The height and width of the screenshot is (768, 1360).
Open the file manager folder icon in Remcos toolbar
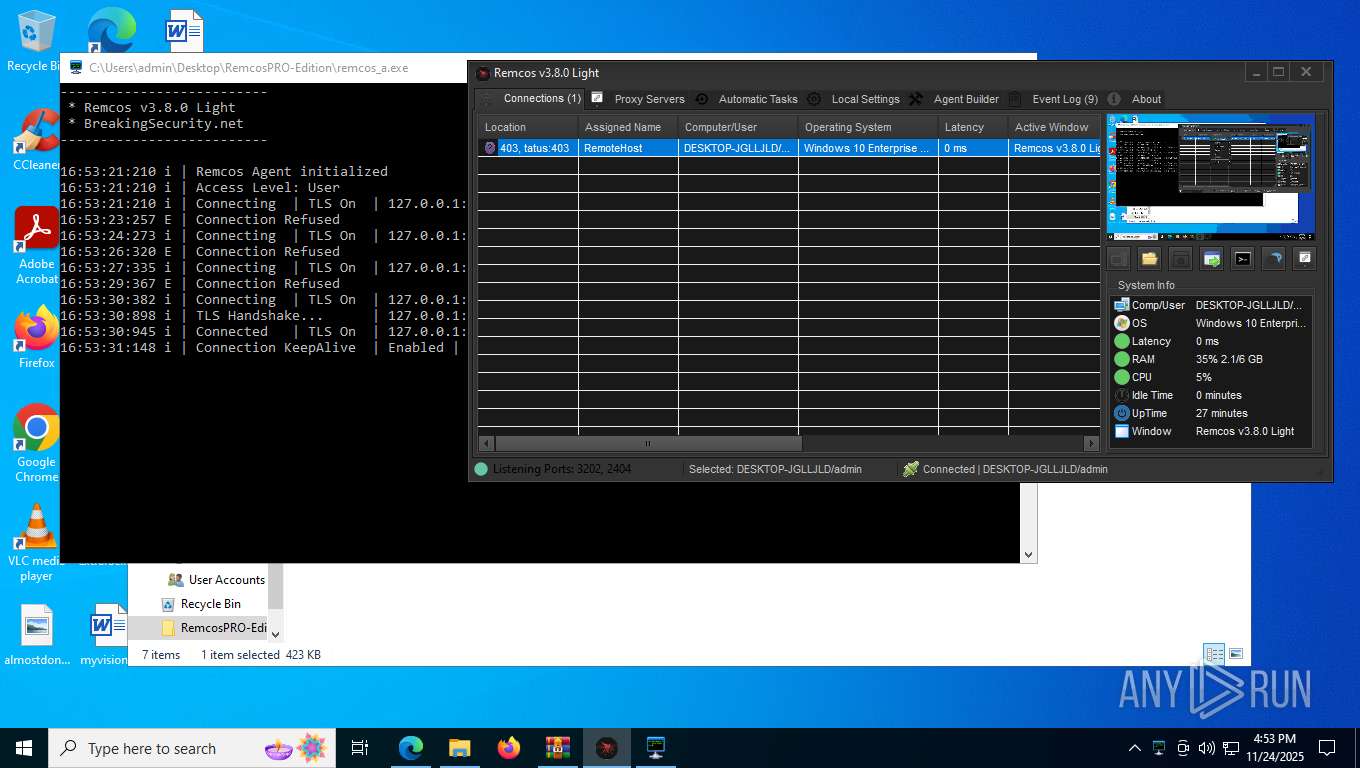(x=1149, y=259)
